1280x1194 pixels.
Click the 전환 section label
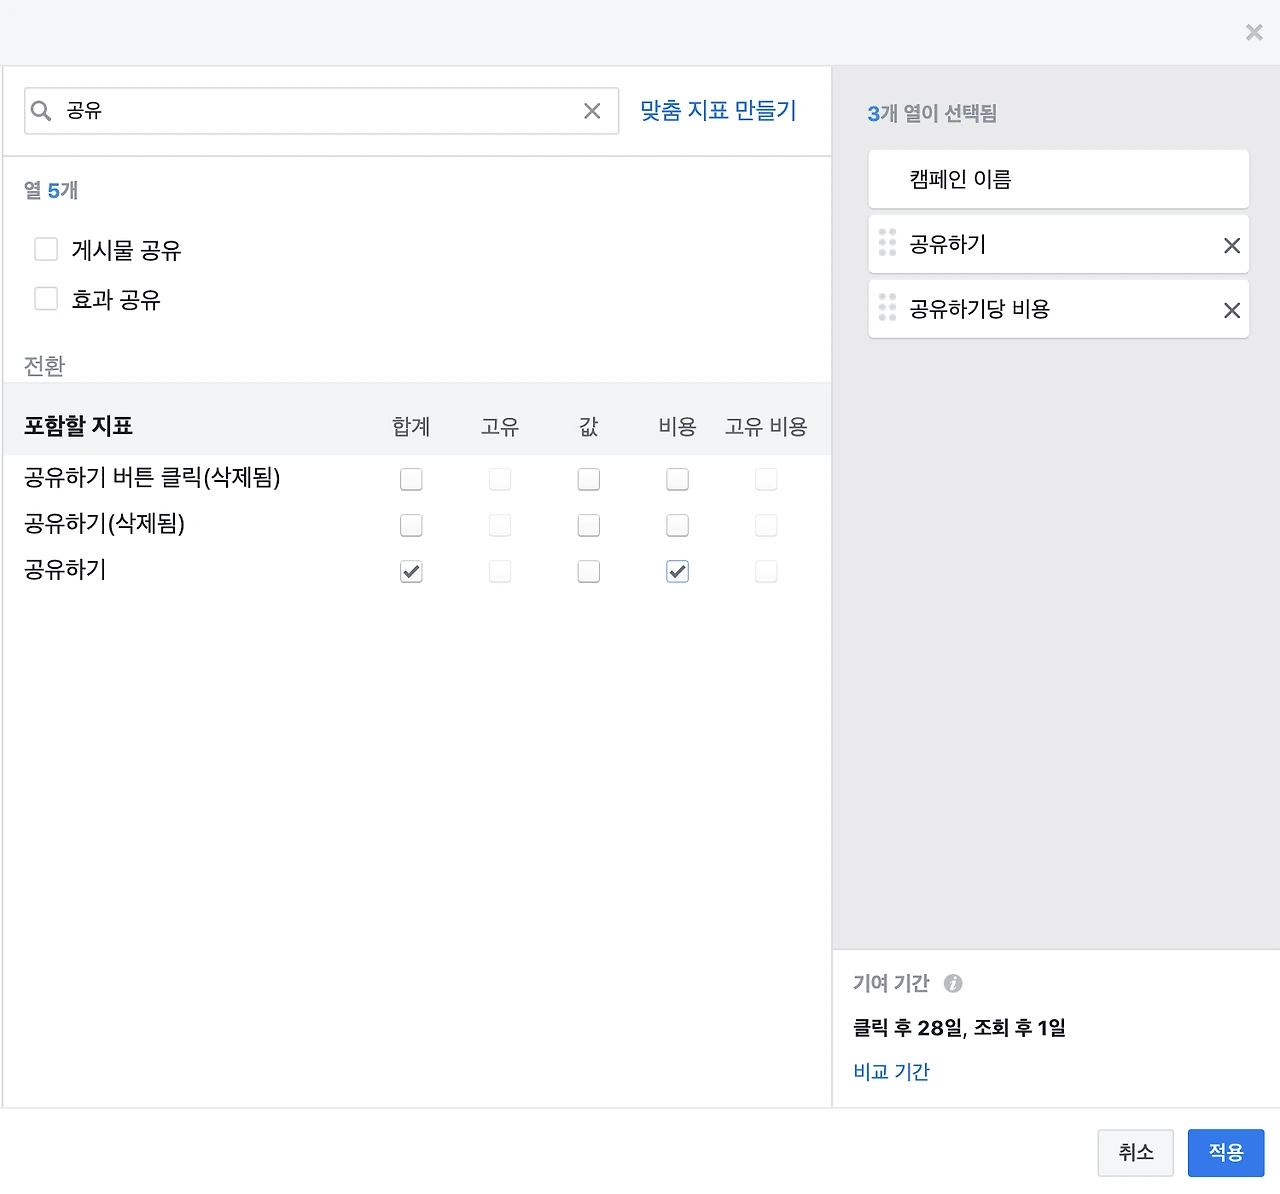coord(44,367)
